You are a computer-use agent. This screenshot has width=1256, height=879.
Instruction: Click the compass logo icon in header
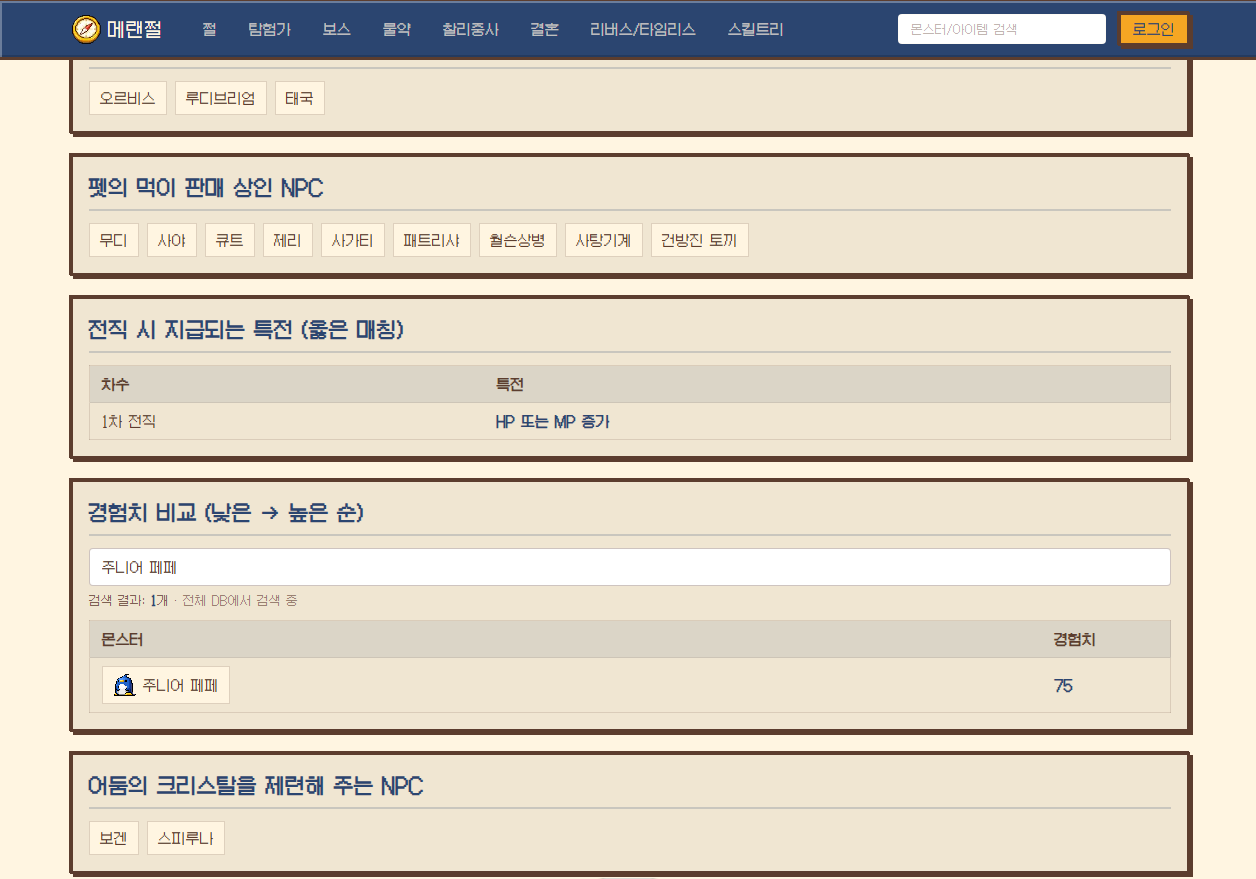click(86, 29)
